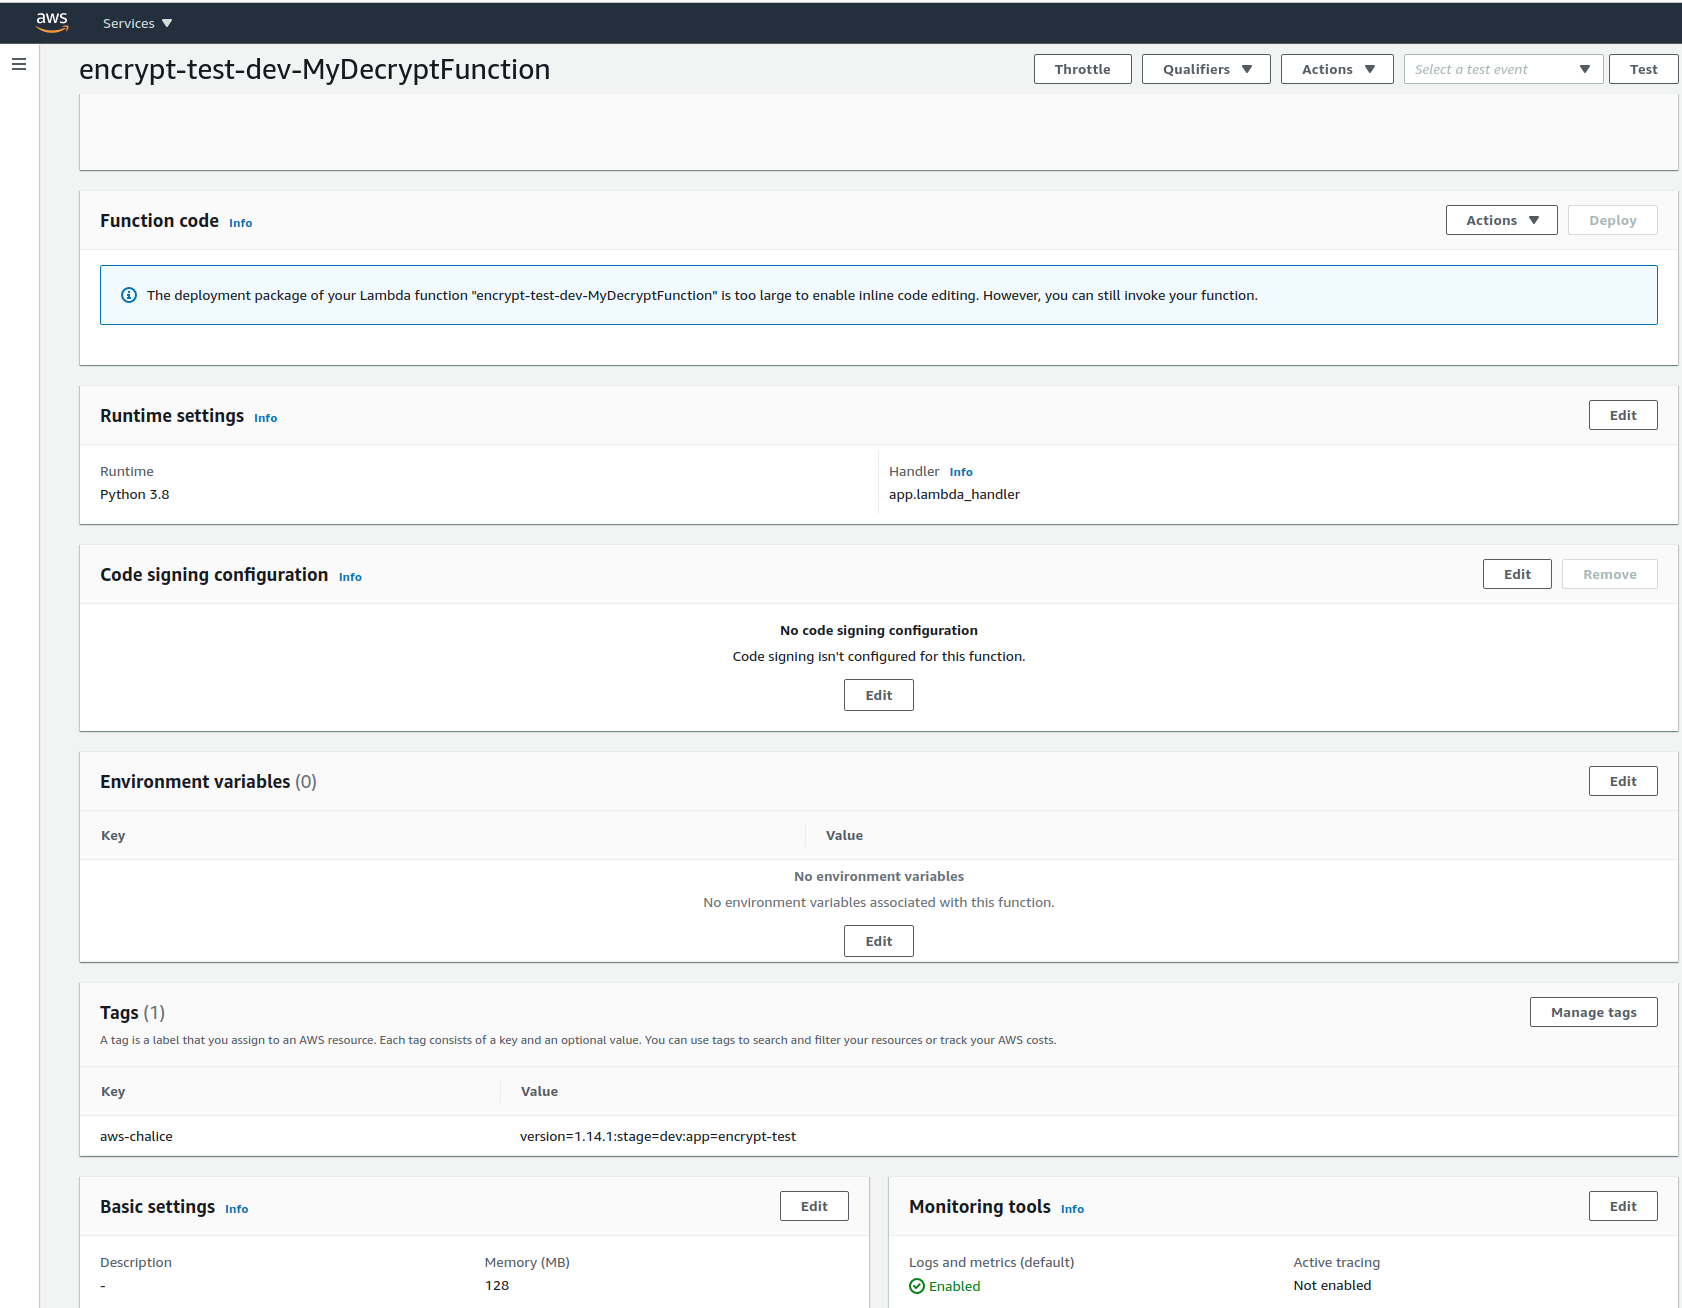
Task: Edit the Basic settings section
Action: [813, 1206]
